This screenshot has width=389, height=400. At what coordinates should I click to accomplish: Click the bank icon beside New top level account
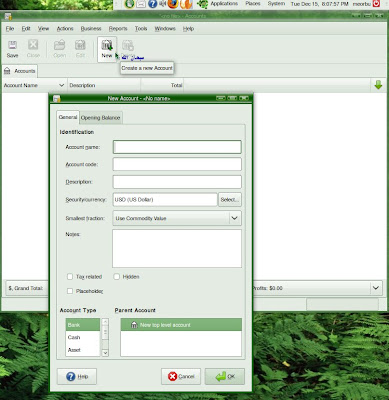(134, 325)
